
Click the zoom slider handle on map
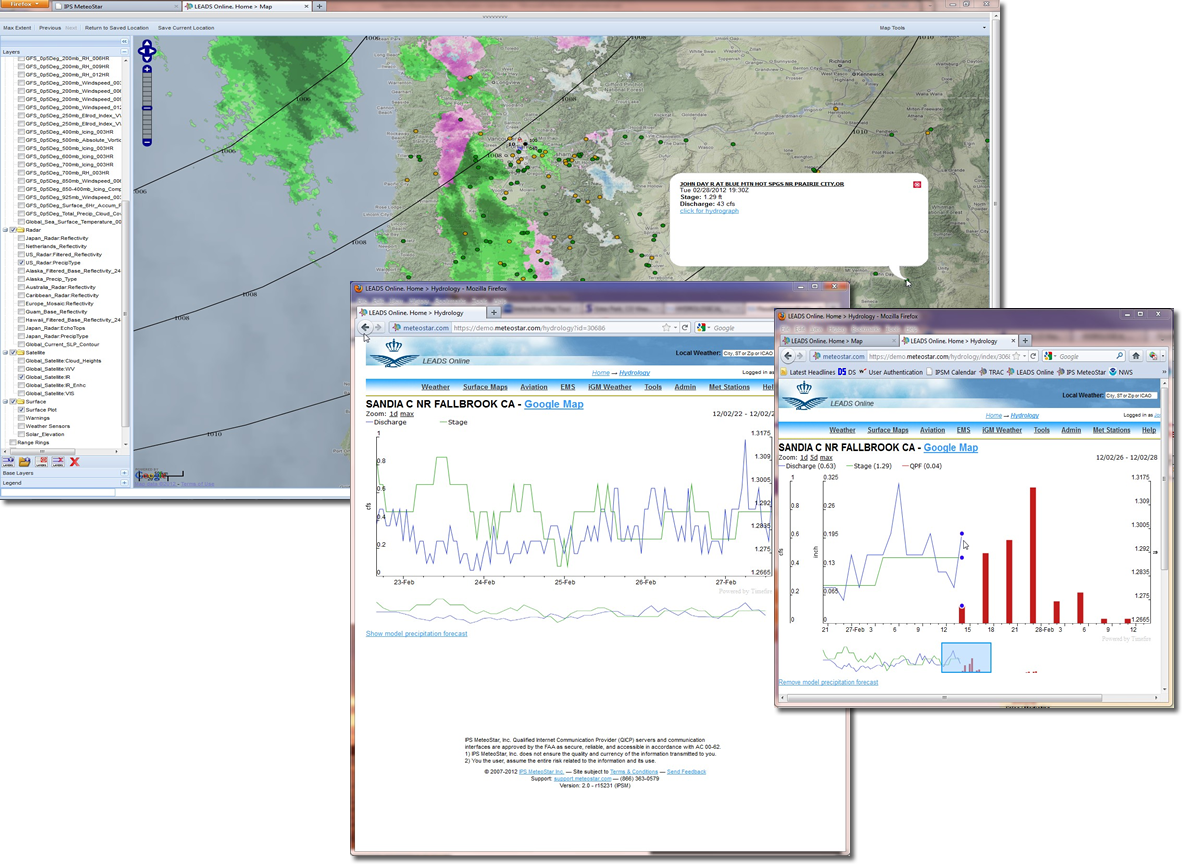(x=147, y=109)
